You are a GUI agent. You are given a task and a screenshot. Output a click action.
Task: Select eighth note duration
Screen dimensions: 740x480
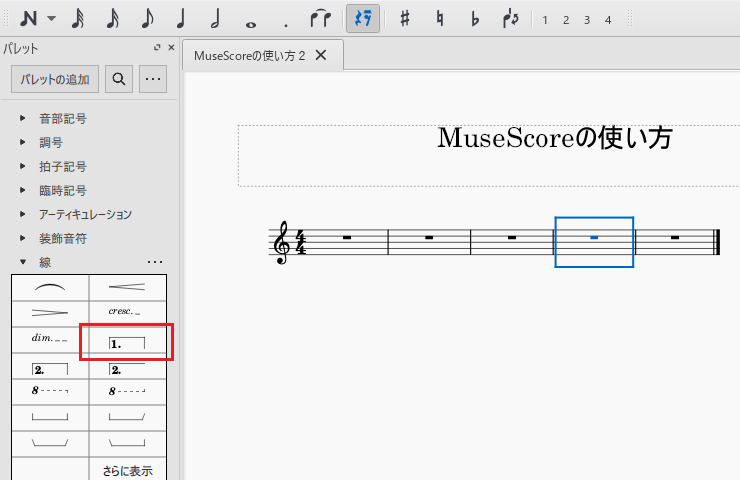[x=147, y=19]
